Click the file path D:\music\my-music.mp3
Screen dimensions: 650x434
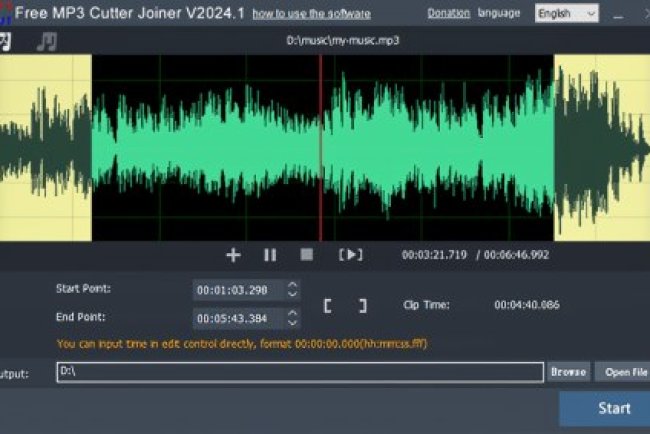[x=343, y=41]
